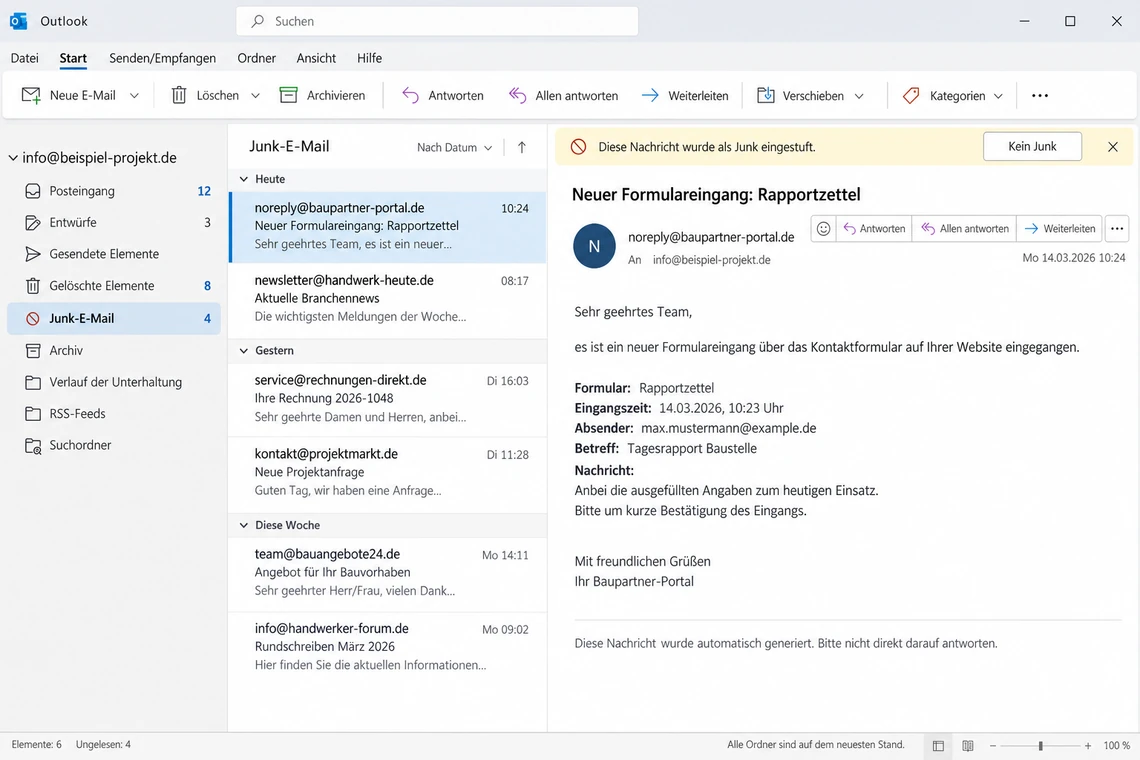Open the Senden/Empfangen tab
This screenshot has height=760, width=1140.
point(162,58)
